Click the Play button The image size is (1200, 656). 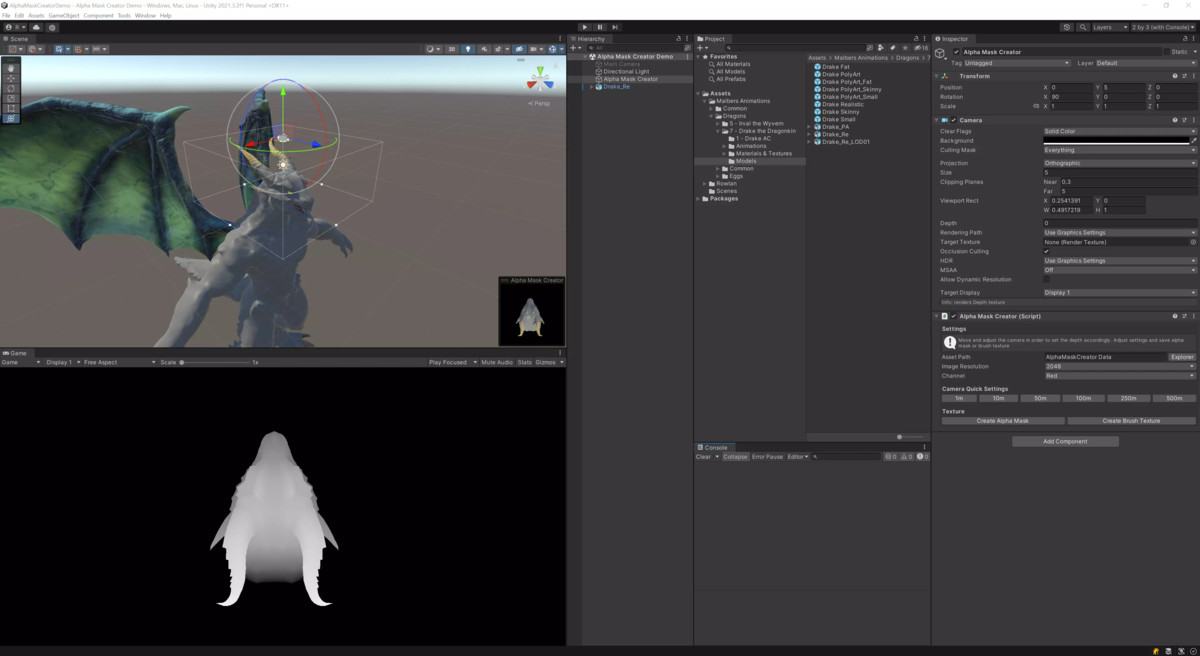[585, 27]
